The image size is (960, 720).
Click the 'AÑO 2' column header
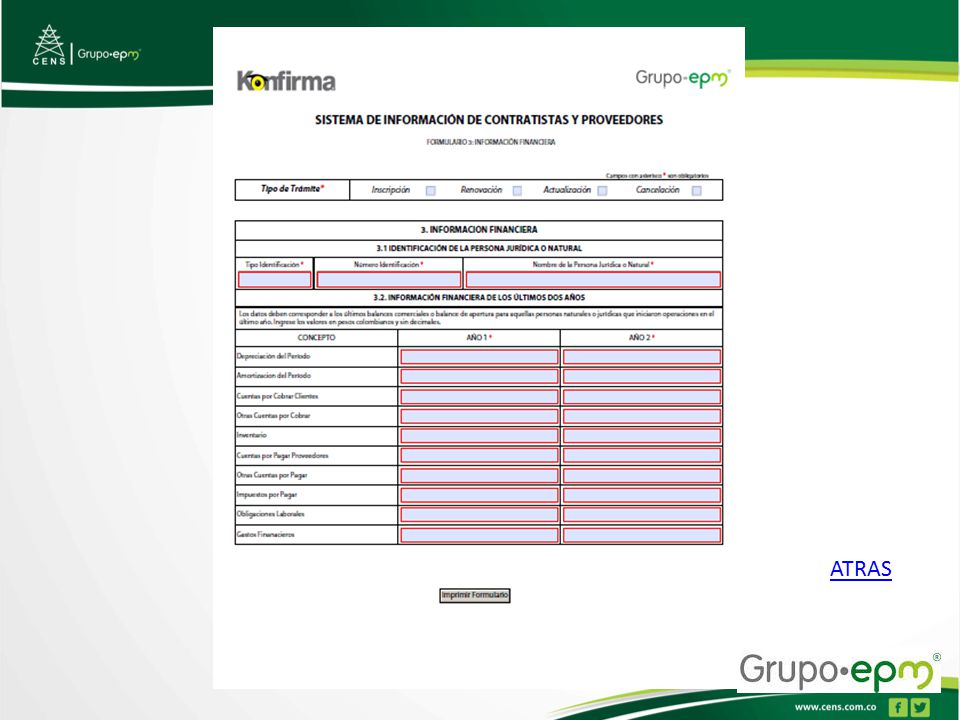[642, 337]
